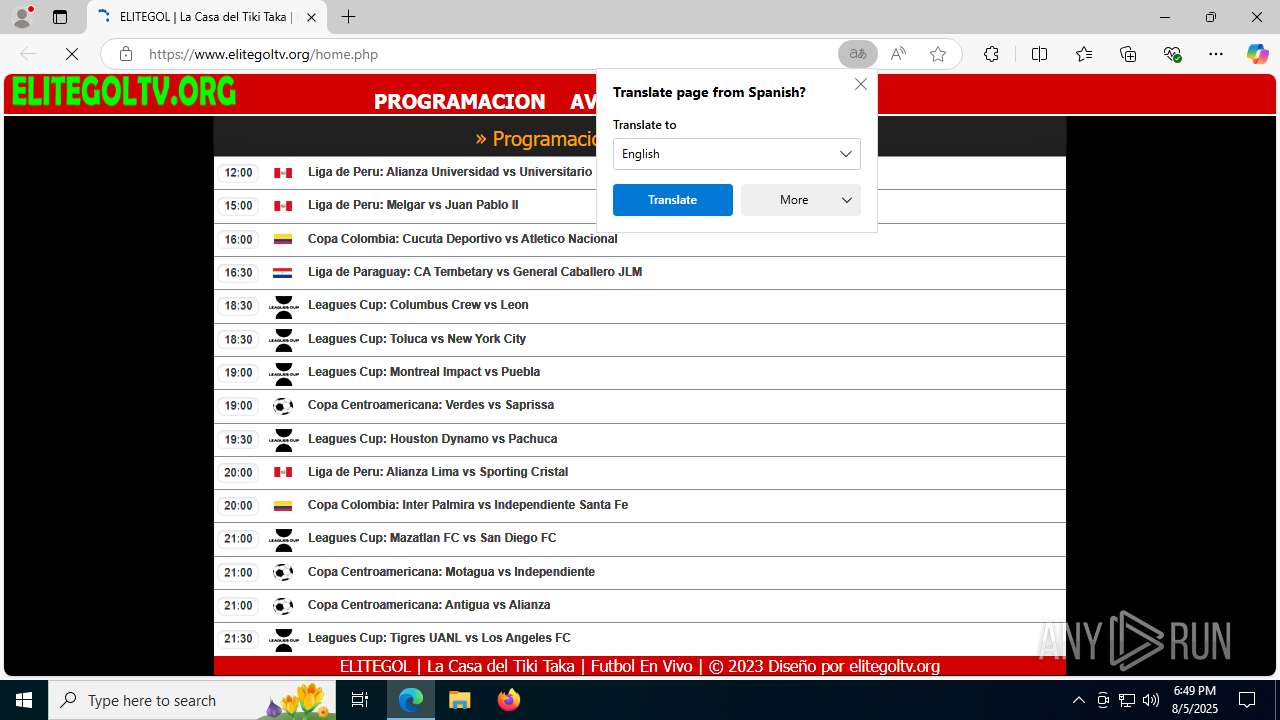This screenshot has height=720, width=1280.
Task: Open Browser essentials icon
Action: 1172,54
